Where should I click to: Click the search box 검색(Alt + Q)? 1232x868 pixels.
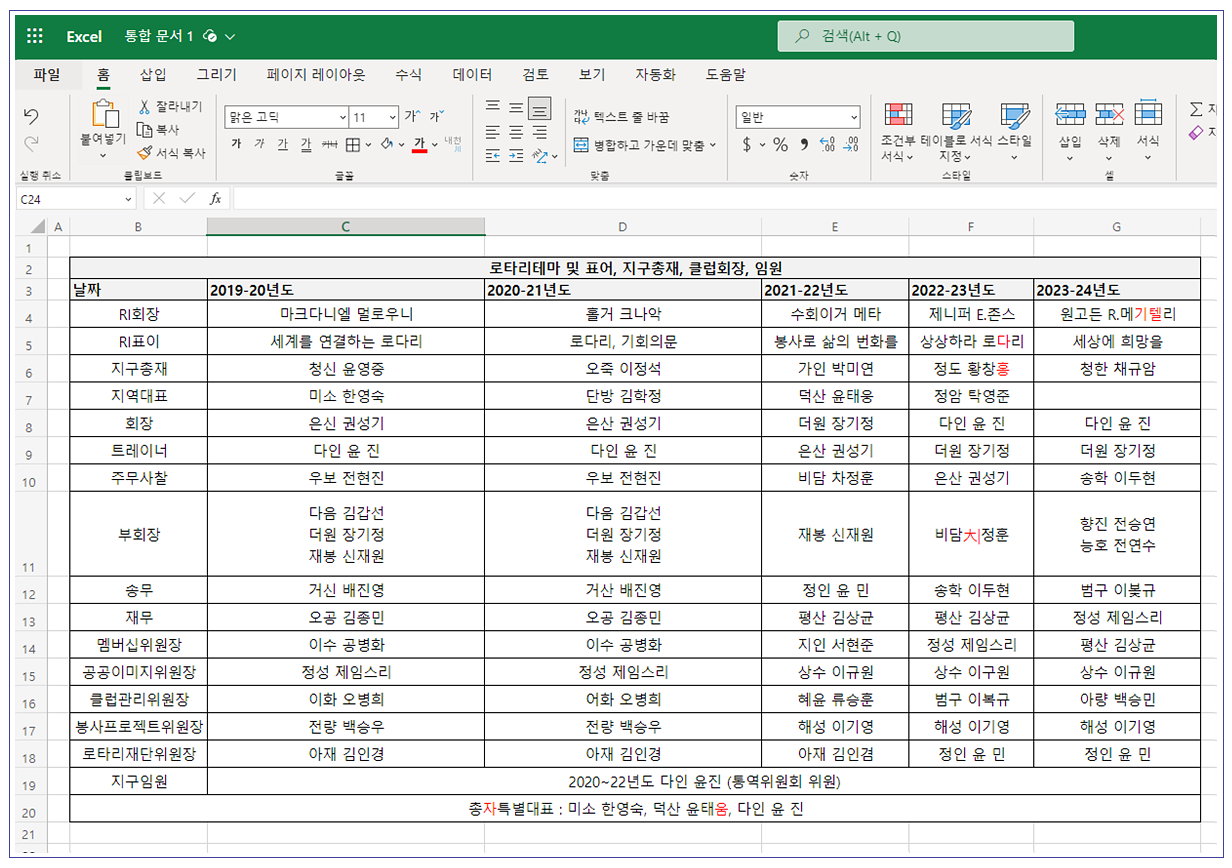tap(926, 36)
